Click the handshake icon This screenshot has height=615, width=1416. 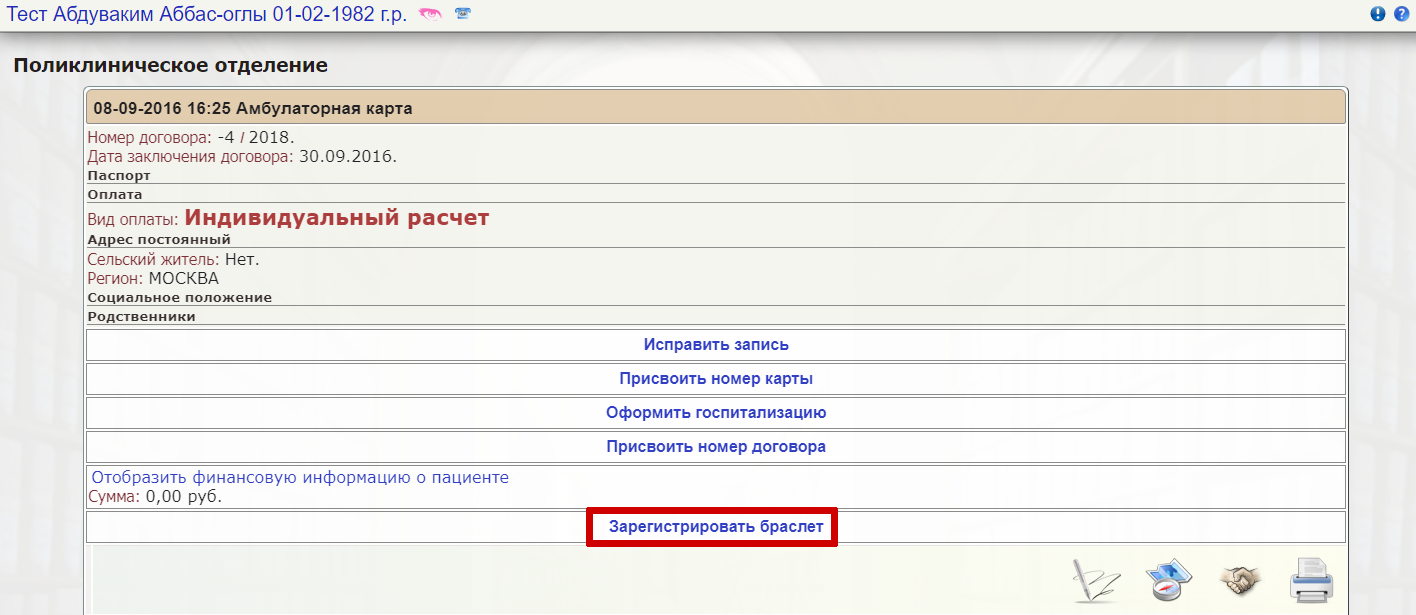point(1240,579)
